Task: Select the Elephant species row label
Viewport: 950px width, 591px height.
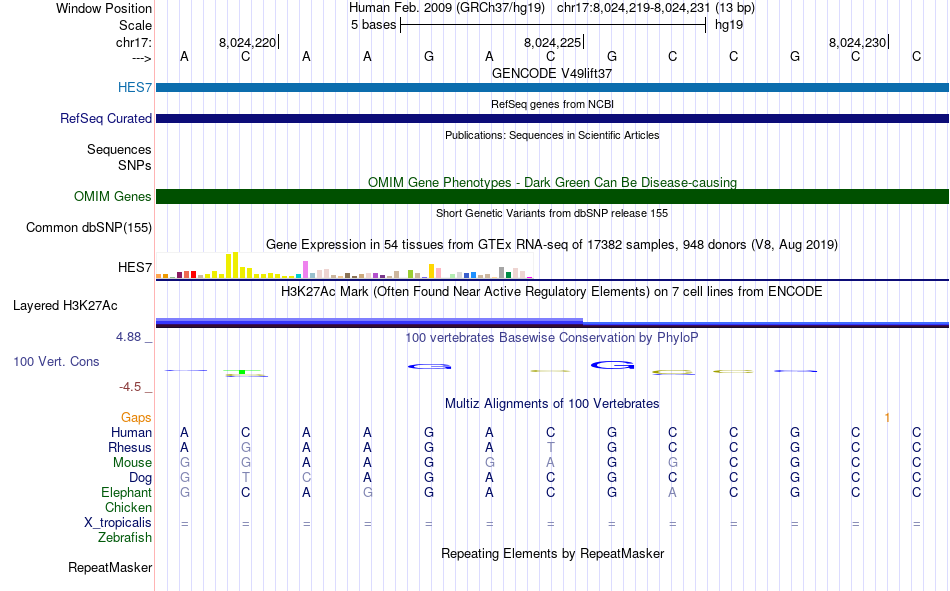Action: pos(126,492)
